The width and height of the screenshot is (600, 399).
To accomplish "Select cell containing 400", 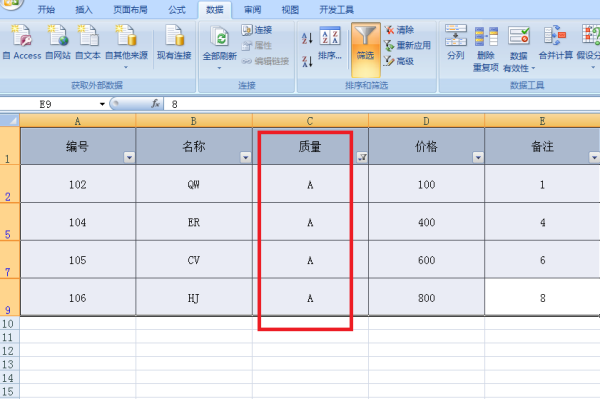I will (426, 222).
